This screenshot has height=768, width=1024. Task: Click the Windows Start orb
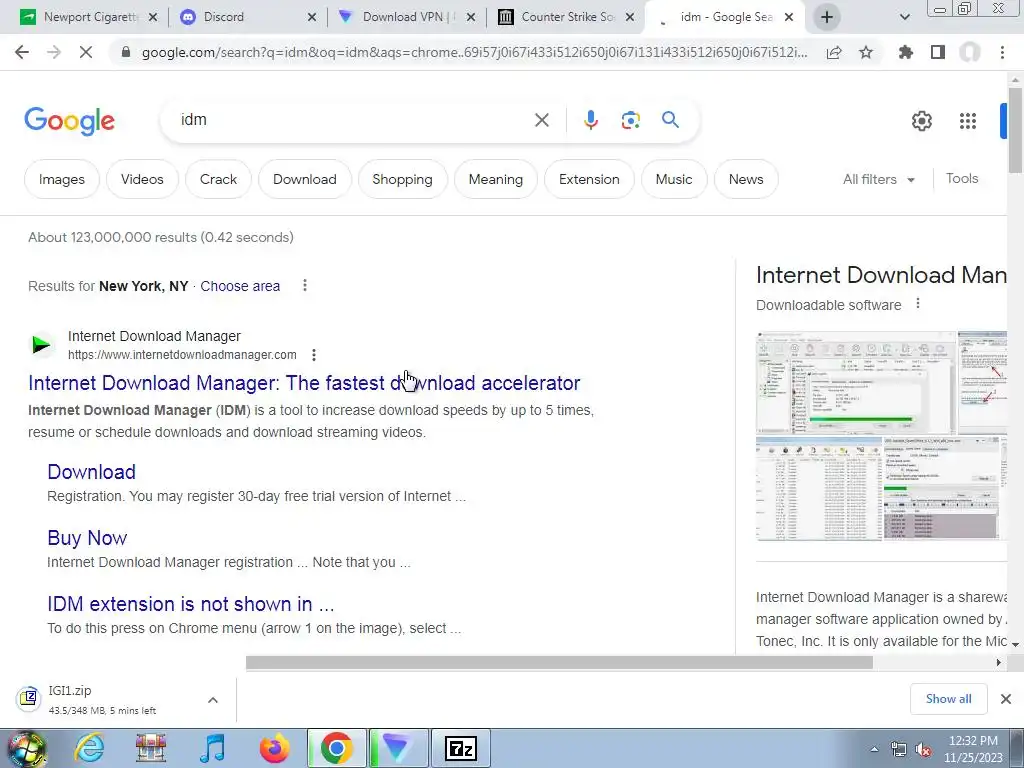point(26,749)
